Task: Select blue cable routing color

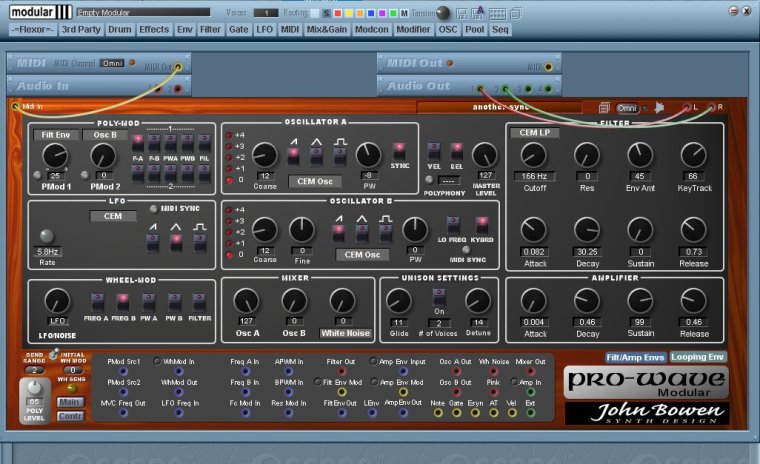Action: [x=371, y=13]
